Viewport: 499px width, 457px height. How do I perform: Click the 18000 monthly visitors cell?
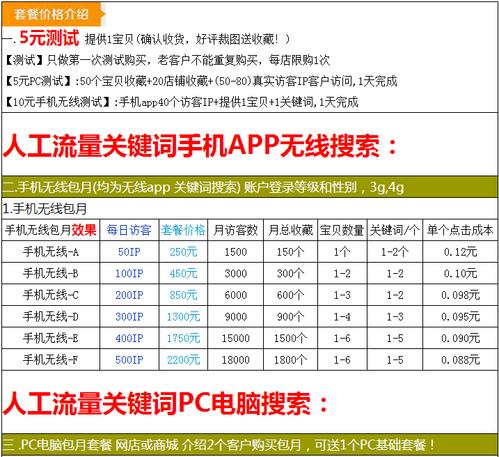point(235,360)
